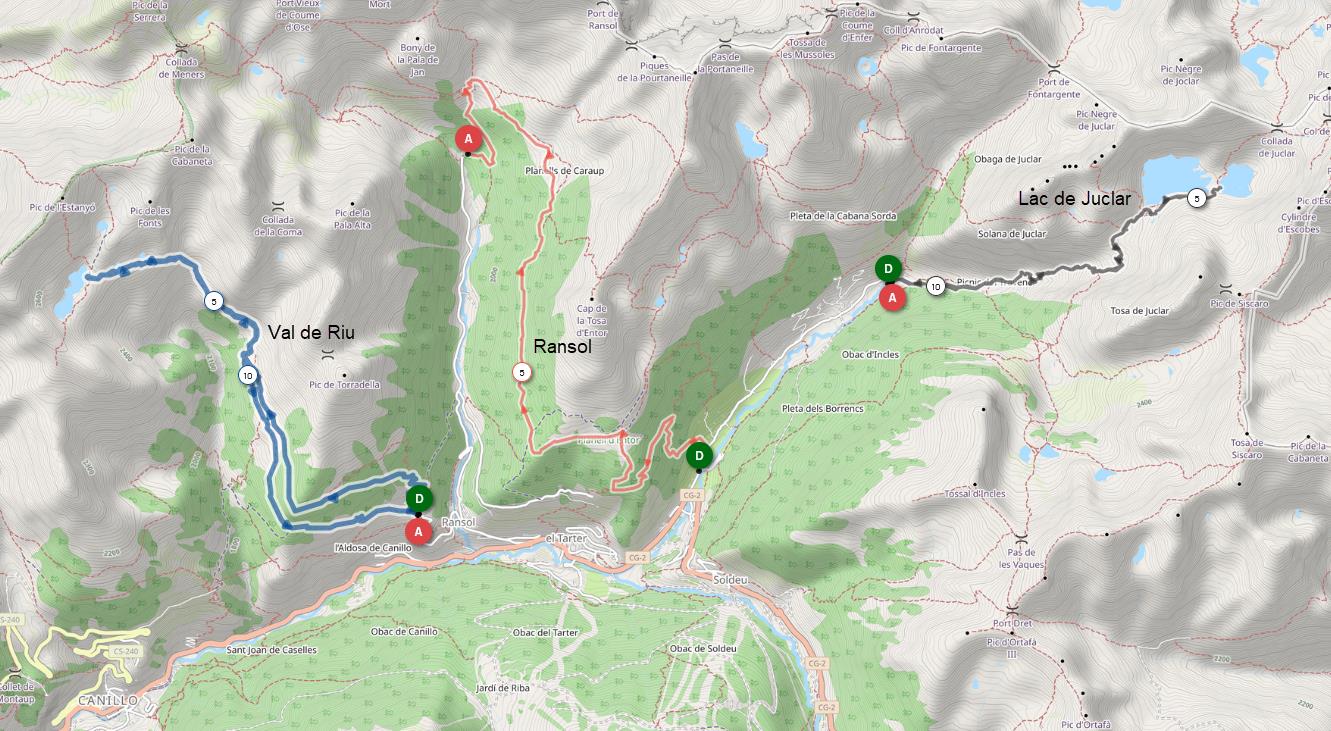
Task: Click kilometer 5 marker on blue Val de Riu route
Action: coord(213,300)
